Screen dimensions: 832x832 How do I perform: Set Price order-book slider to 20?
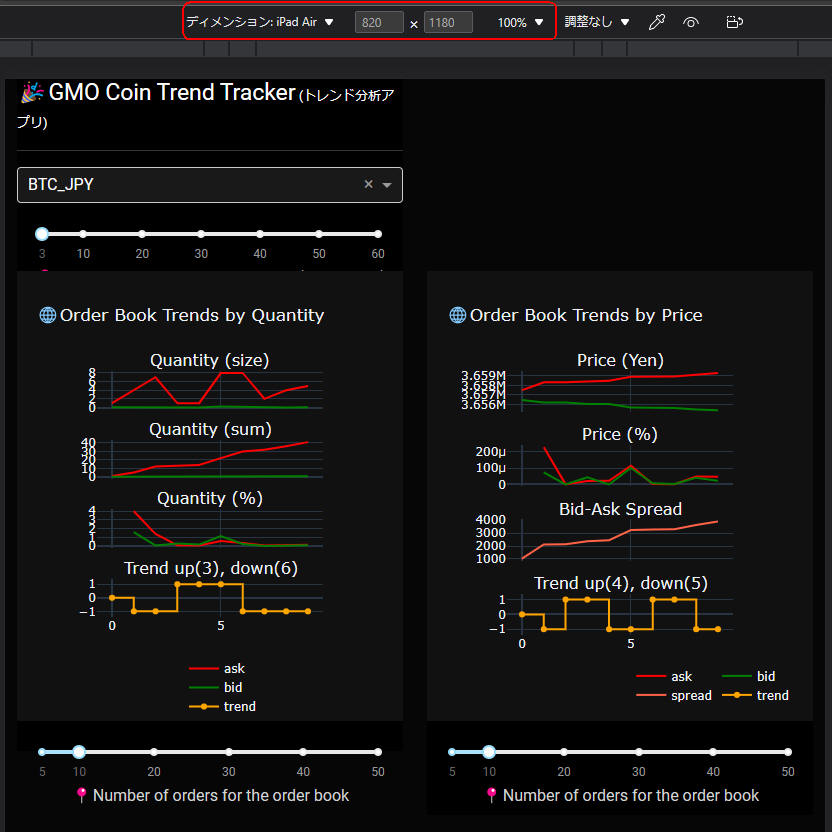pyautogui.click(x=564, y=752)
